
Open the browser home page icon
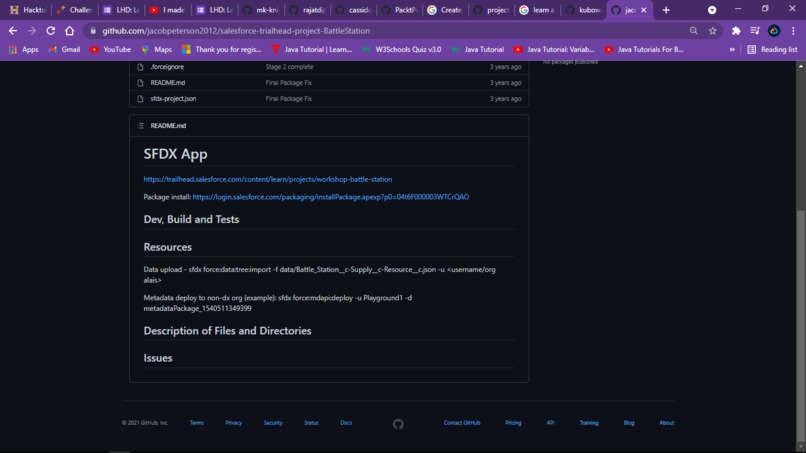point(69,31)
